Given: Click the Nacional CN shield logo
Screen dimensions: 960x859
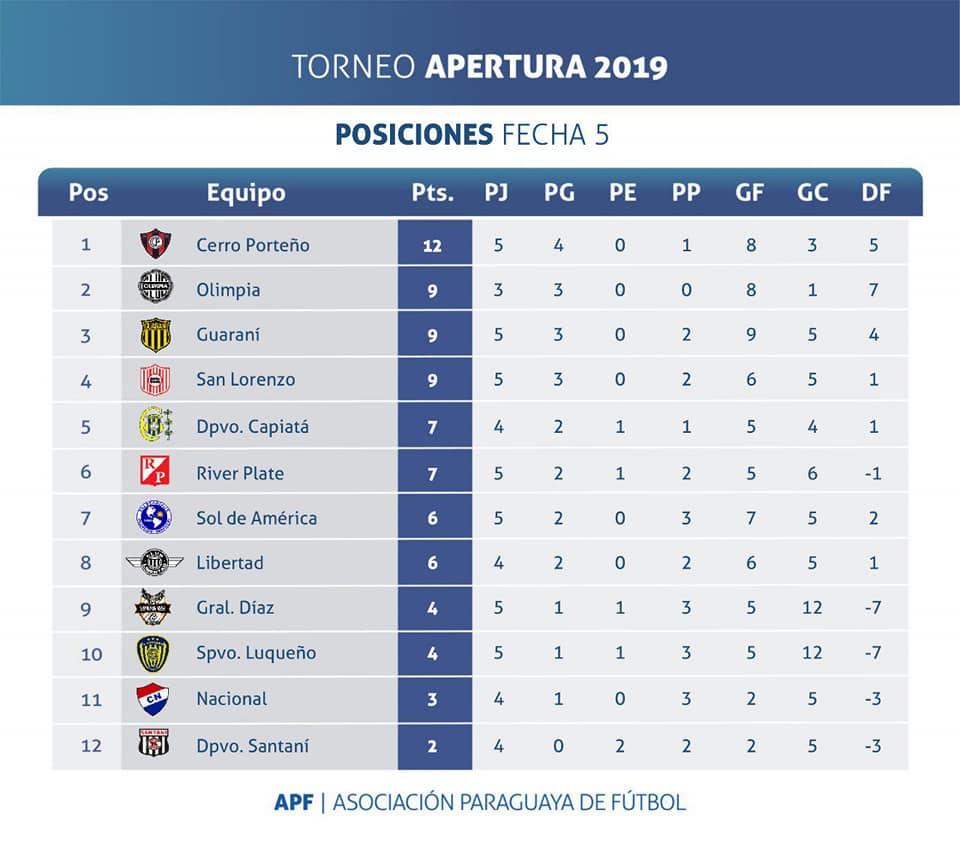Looking at the screenshot, I should coord(153,699).
